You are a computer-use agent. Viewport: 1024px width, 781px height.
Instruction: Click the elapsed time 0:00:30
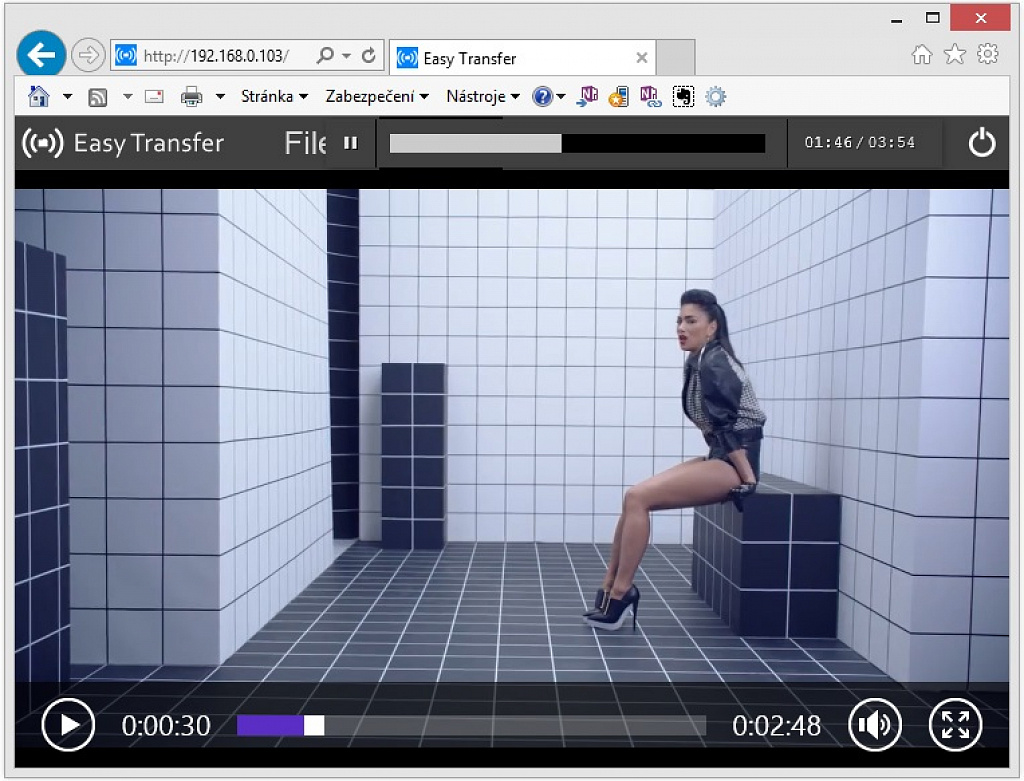pyautogui.click(x=166, y=726)
